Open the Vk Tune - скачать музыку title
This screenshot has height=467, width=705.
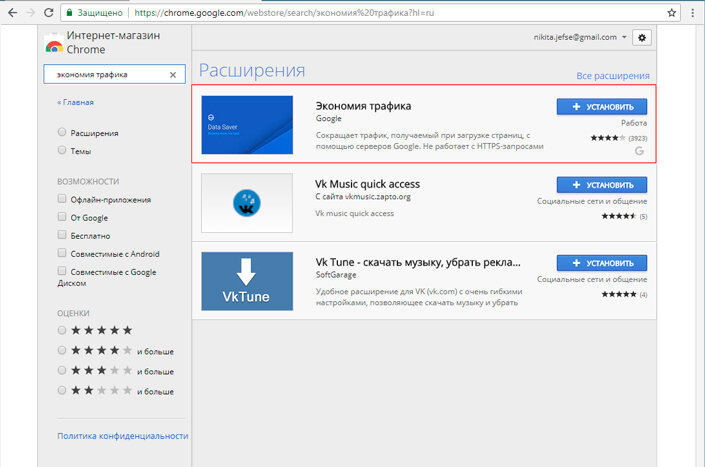(418, 262)
